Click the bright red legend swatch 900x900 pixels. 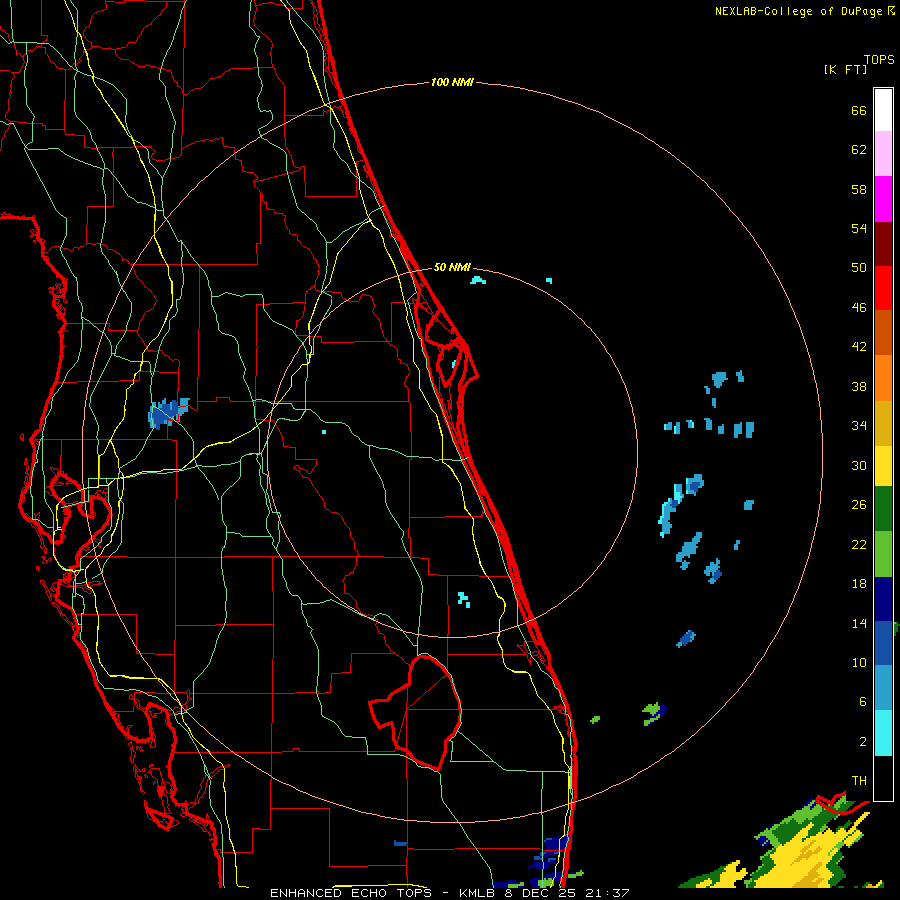pyautogui.click(x=883, y=288)
